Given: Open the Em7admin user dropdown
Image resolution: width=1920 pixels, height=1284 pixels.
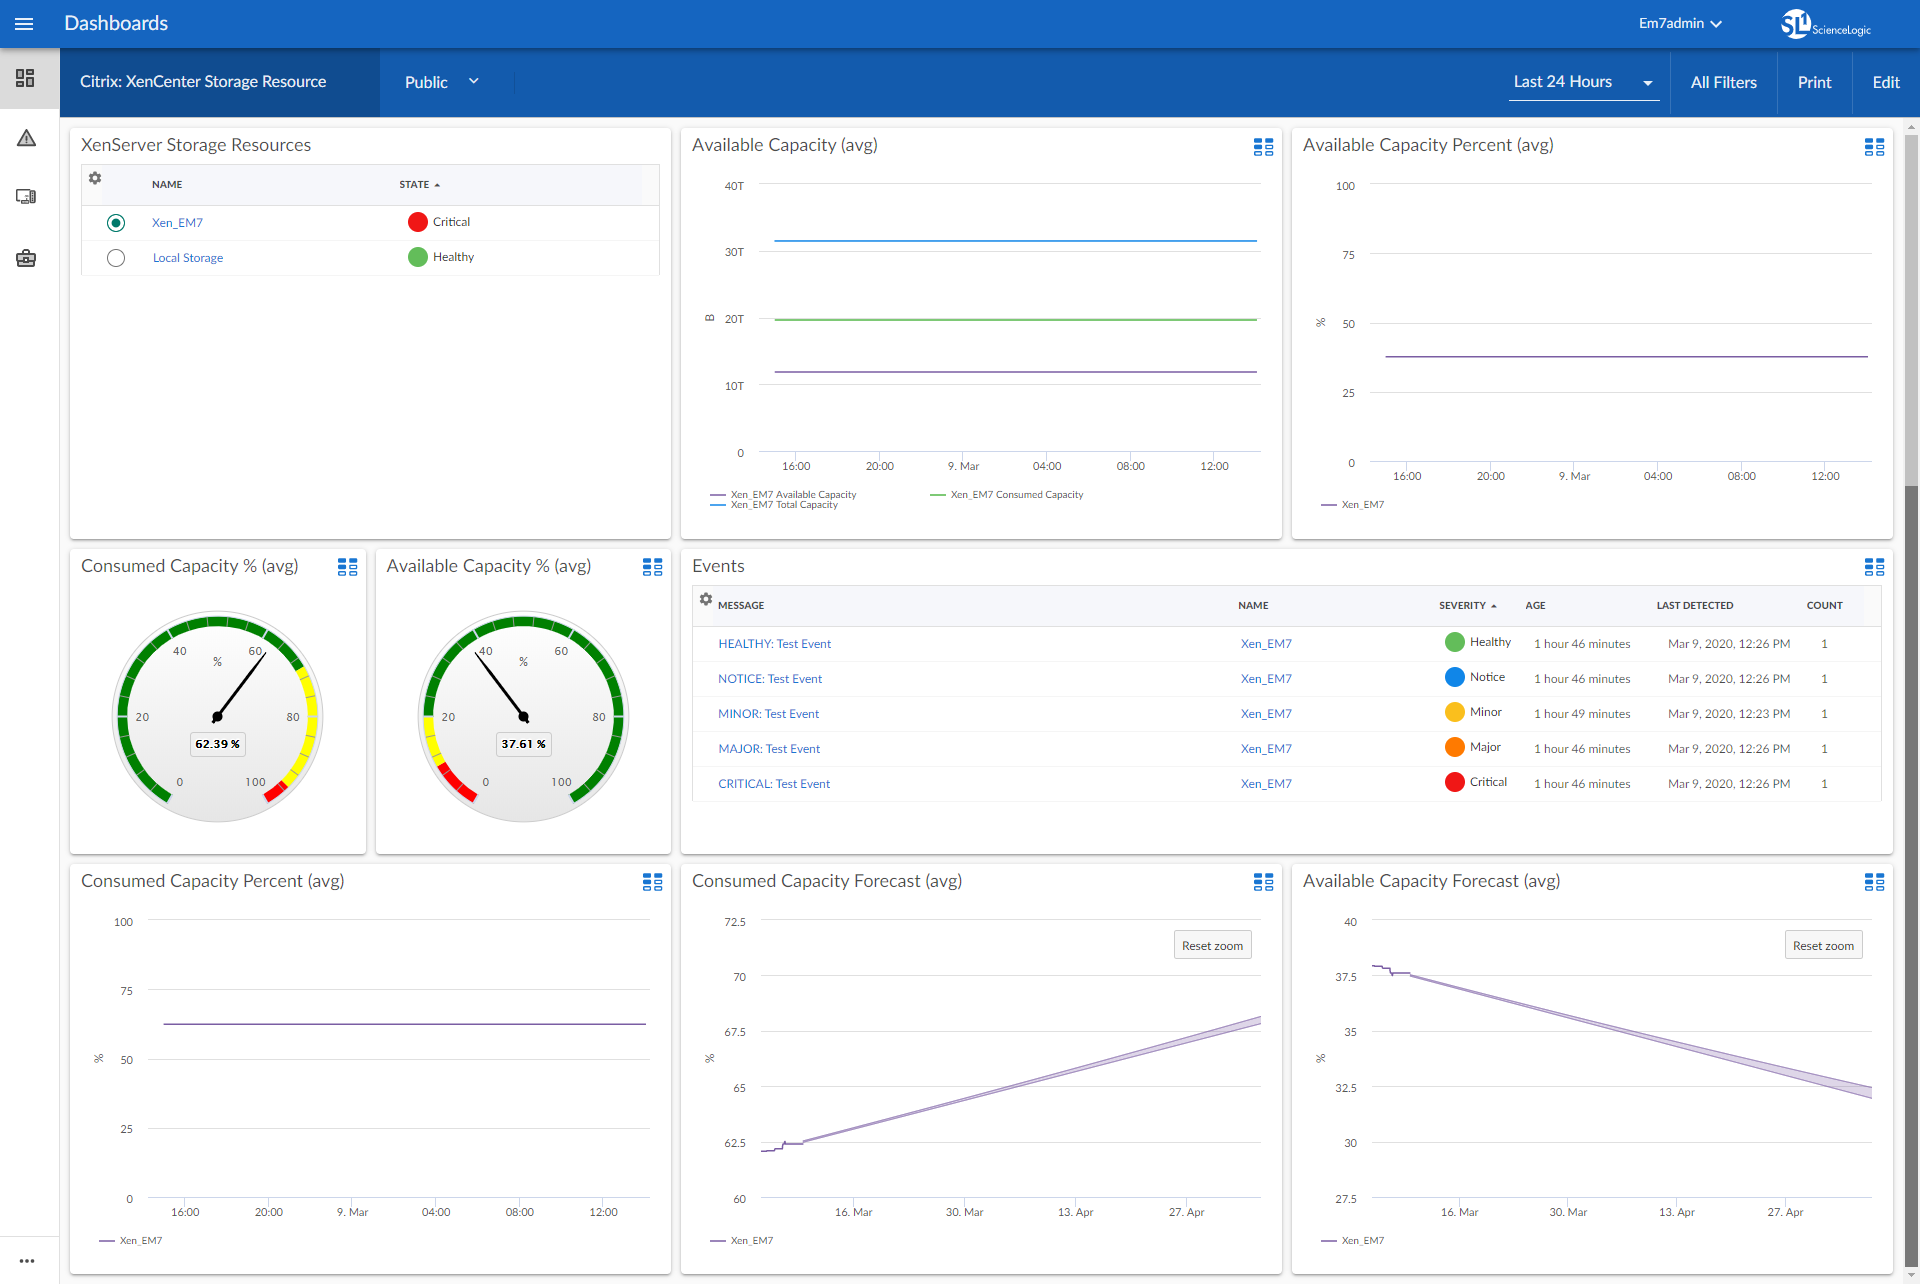Looking at the screenshot, I should pyautogui.click(x=1680, y=23).
